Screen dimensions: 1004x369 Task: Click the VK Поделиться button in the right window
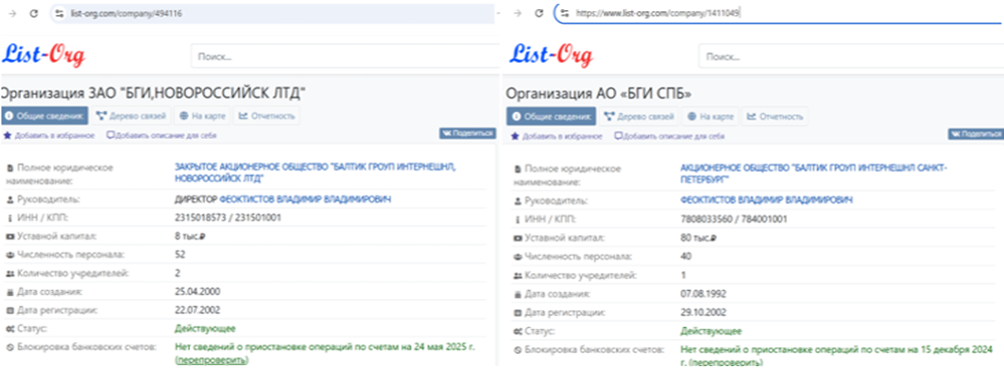click(x=976, y=134)
